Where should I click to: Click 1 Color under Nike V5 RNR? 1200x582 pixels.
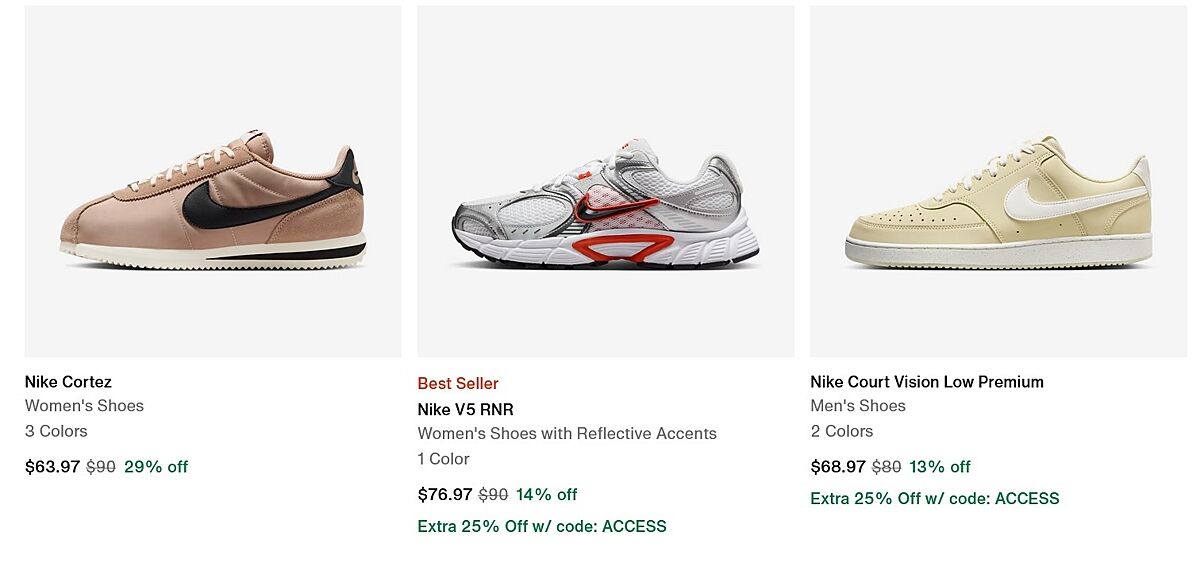tap(443, 459)
